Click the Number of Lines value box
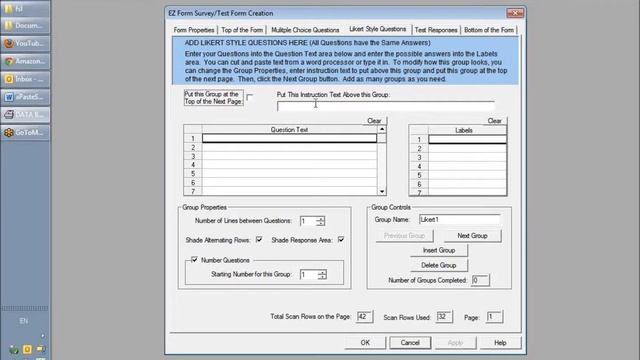The width and height of the screenshot is (640, 360). [308, 221]
